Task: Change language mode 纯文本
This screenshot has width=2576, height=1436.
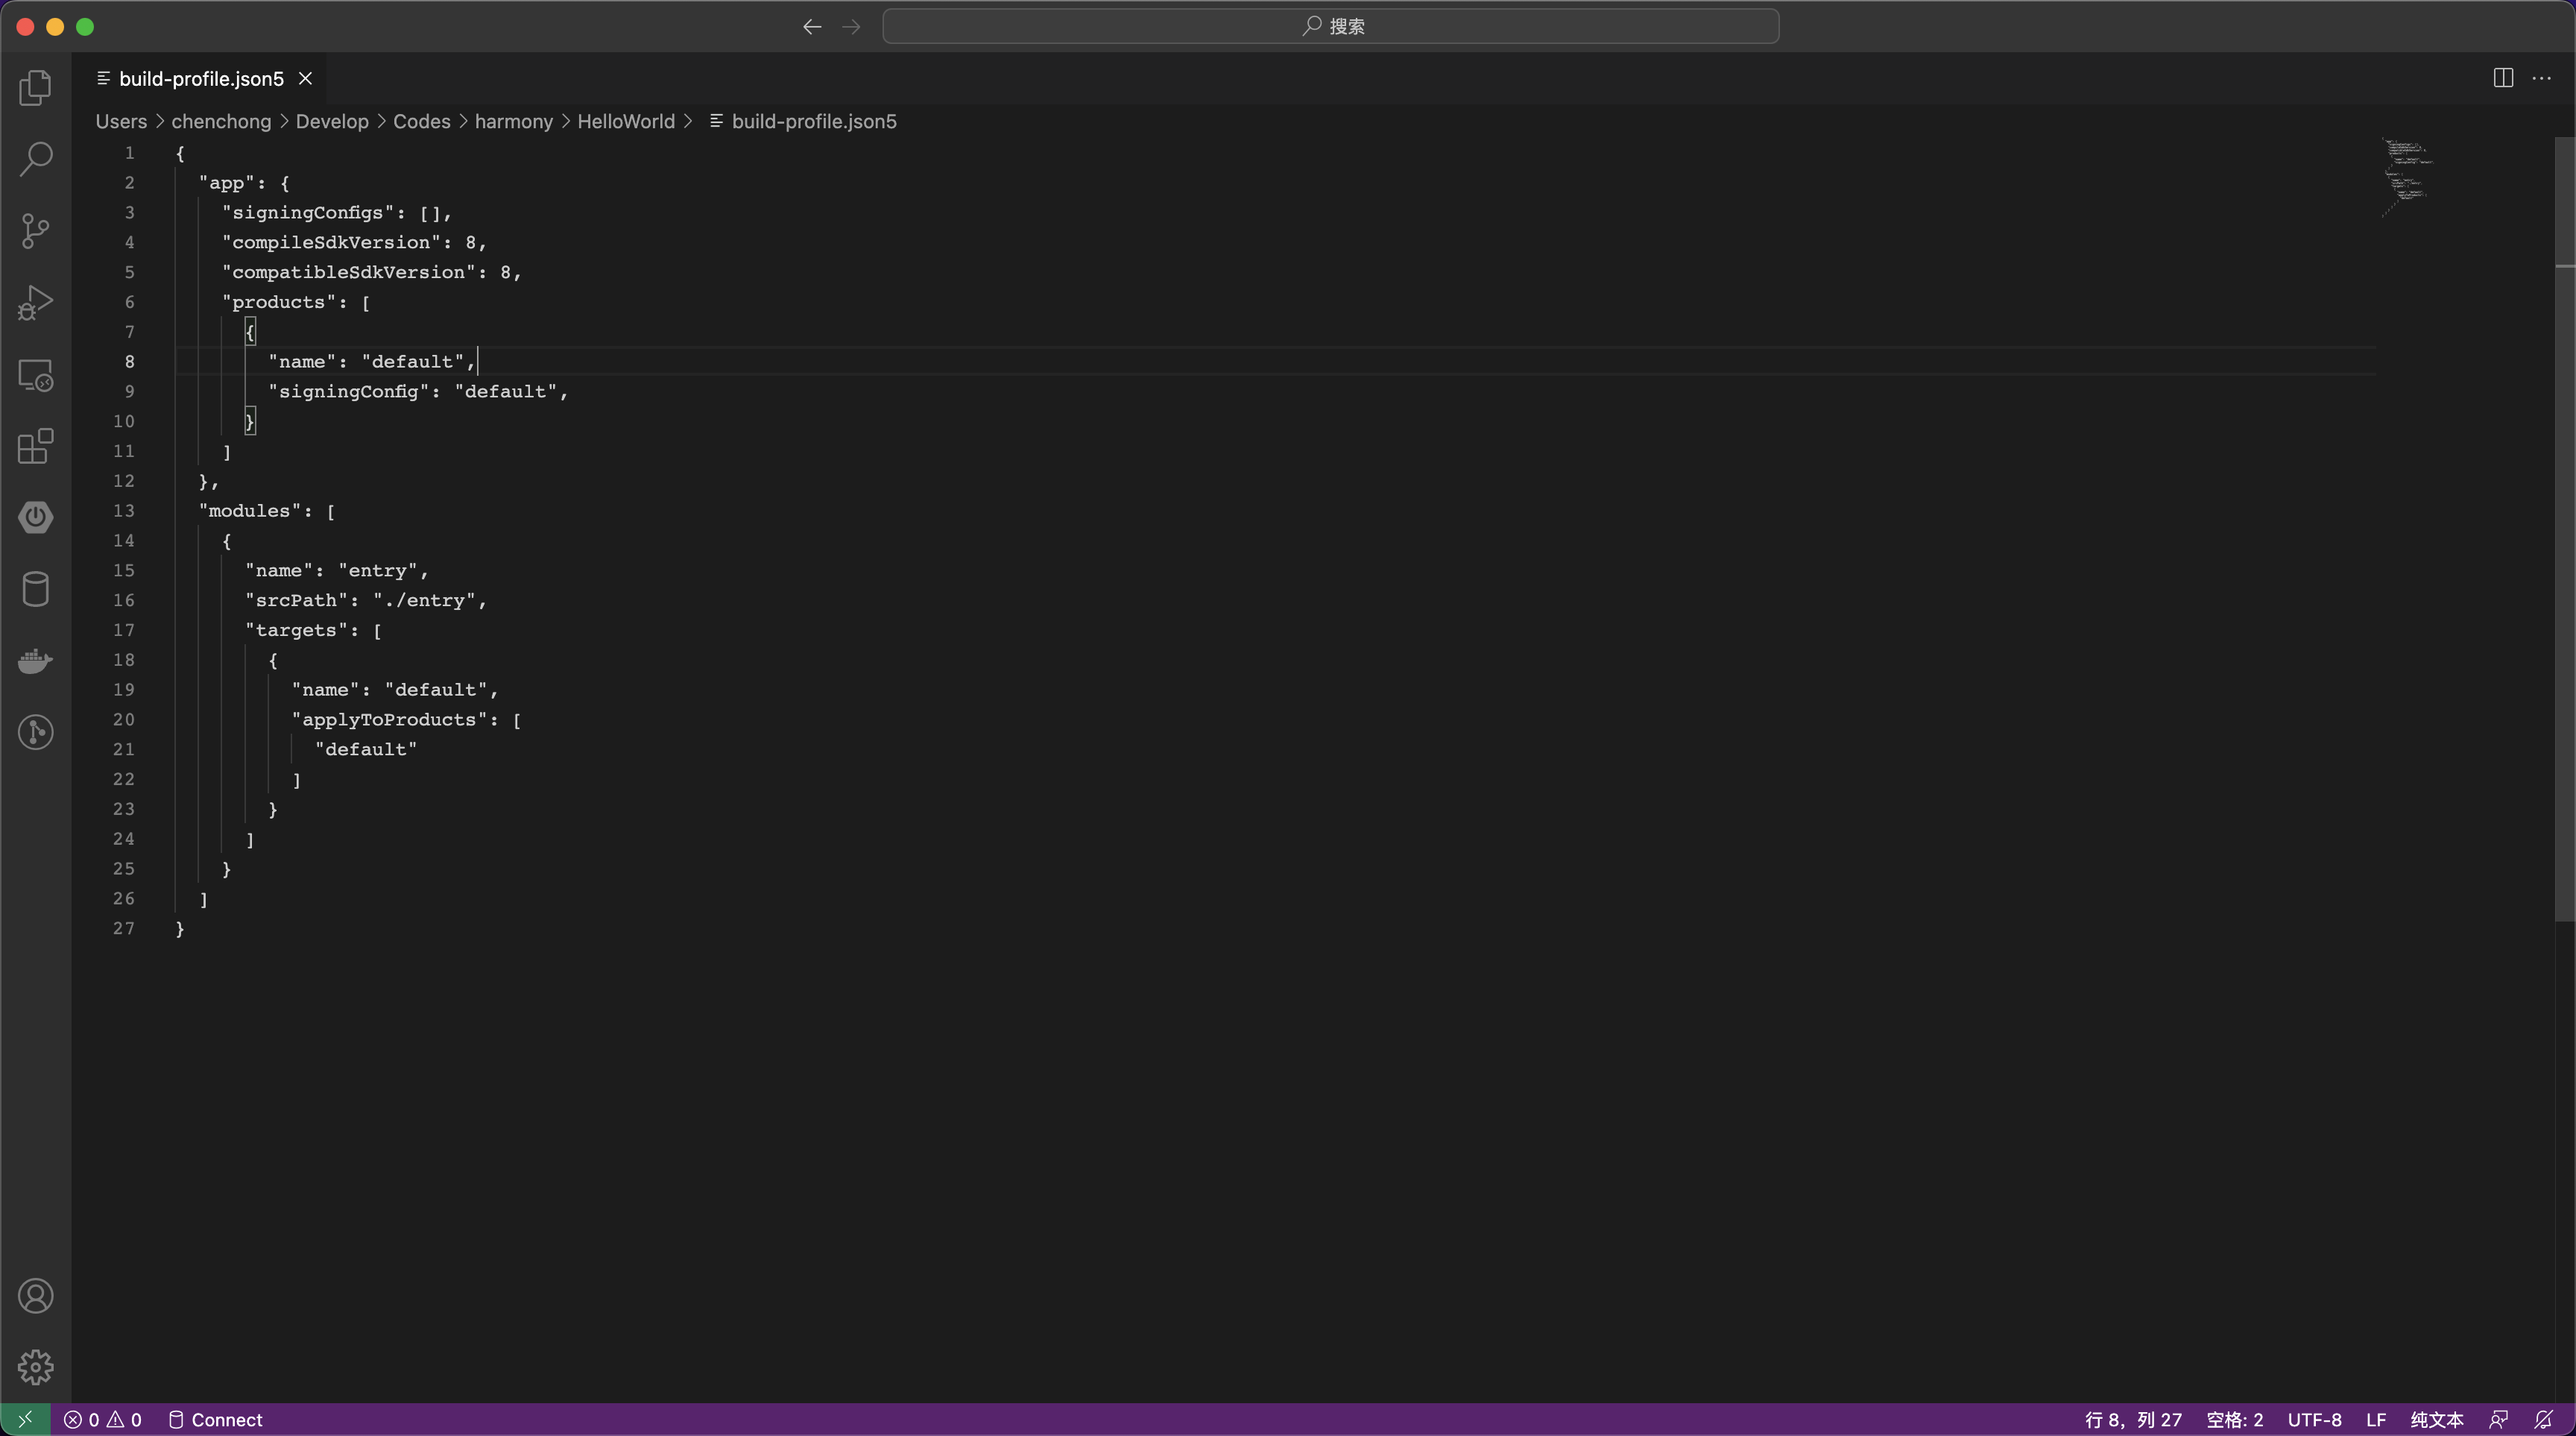Action: [x=2437, y=1419]
